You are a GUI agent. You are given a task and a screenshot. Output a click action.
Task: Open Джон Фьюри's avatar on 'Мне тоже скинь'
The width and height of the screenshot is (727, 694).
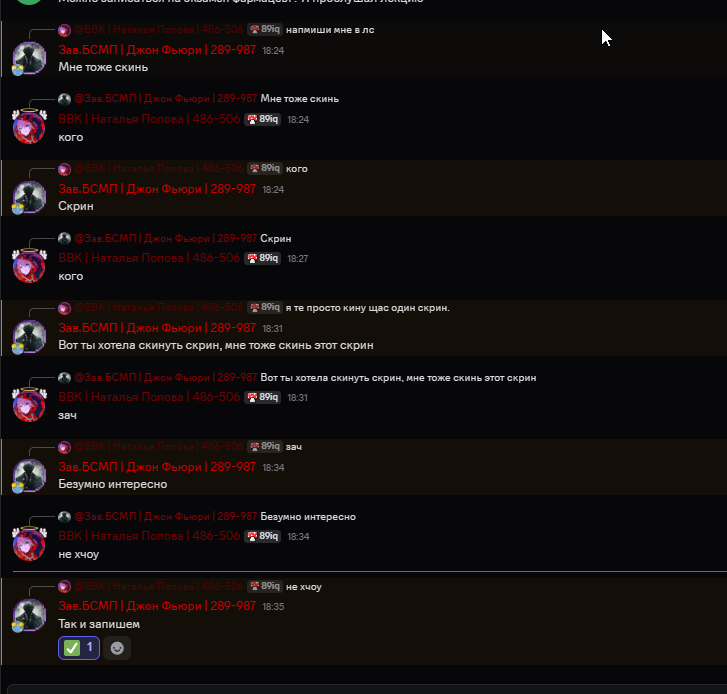pyautogui.click(x=29, y=58)
